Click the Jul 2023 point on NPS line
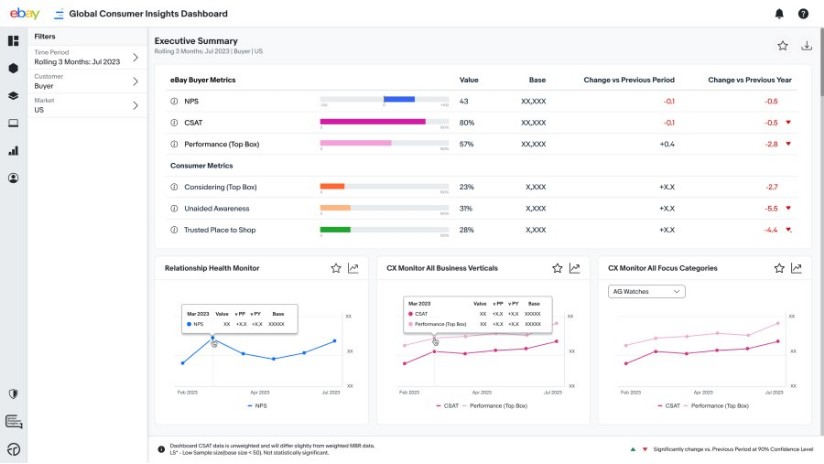 point(335,341)
